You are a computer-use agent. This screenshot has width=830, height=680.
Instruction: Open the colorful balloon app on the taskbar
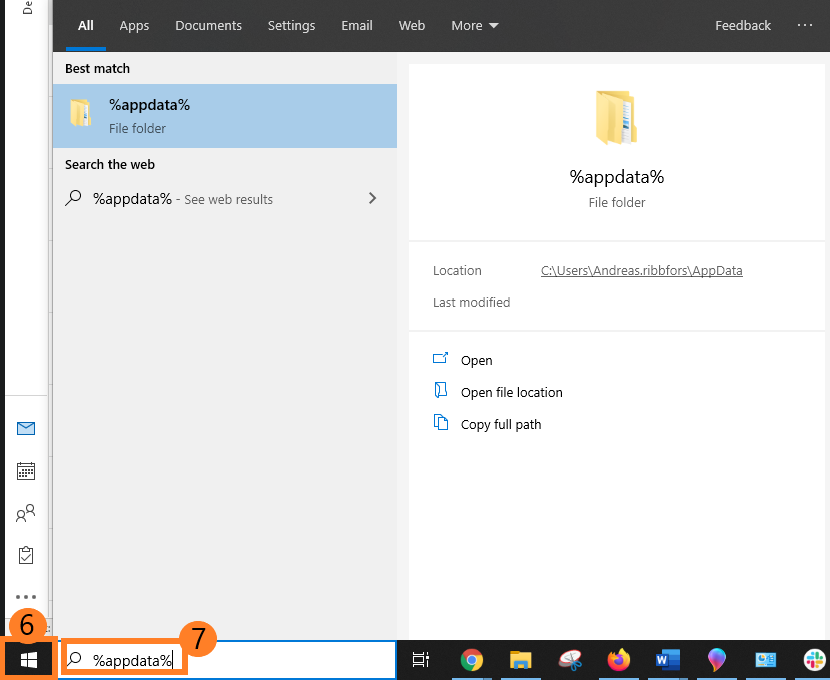pos(716,660)
